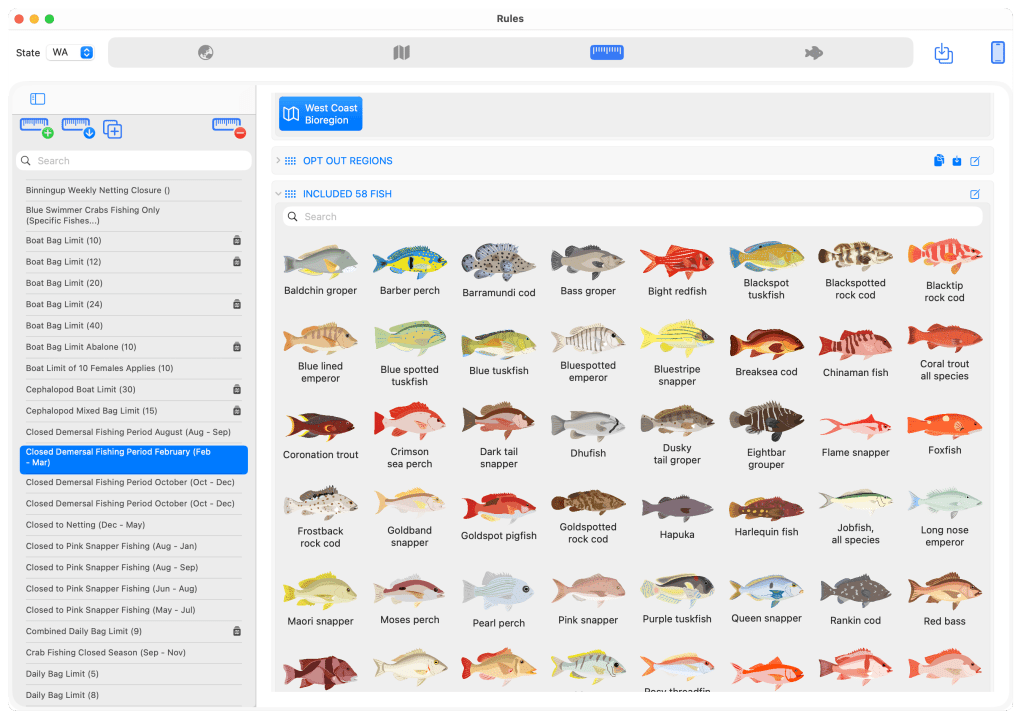The width and height of the screenshot is (1023, 717).
Task: Switch to the globe tab
Action: coord(206,53)
